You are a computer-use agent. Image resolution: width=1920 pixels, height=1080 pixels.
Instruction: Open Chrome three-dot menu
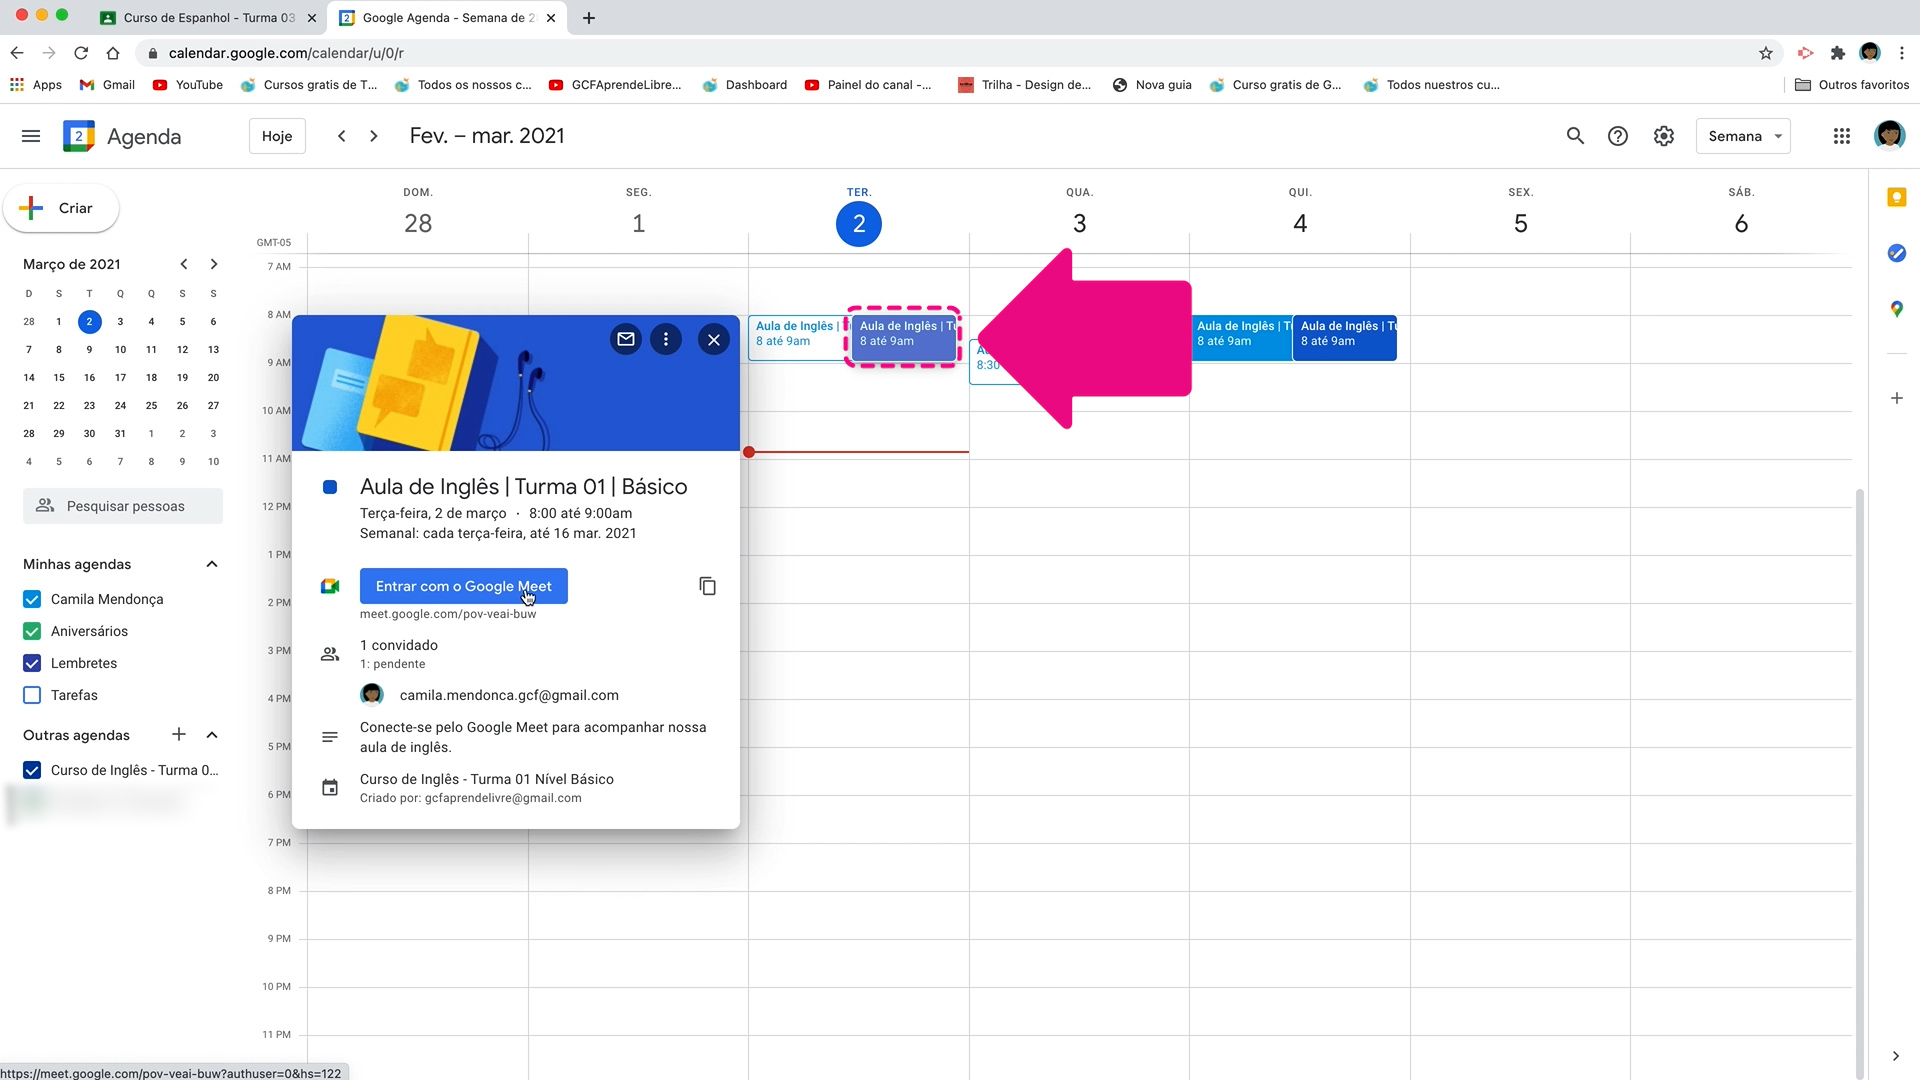[x=1902, y=53]
